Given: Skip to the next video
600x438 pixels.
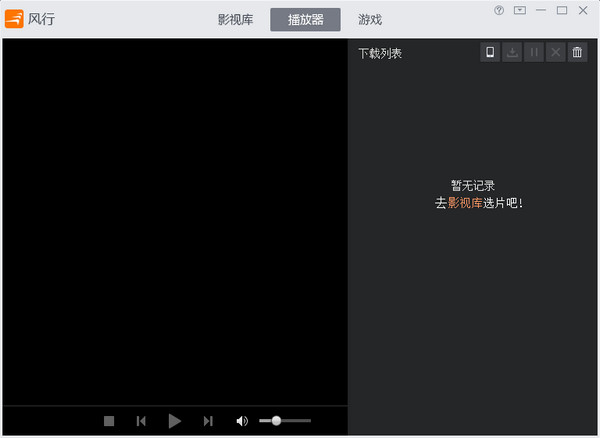Looking at the screenshot, I should (x=208, y=421).
